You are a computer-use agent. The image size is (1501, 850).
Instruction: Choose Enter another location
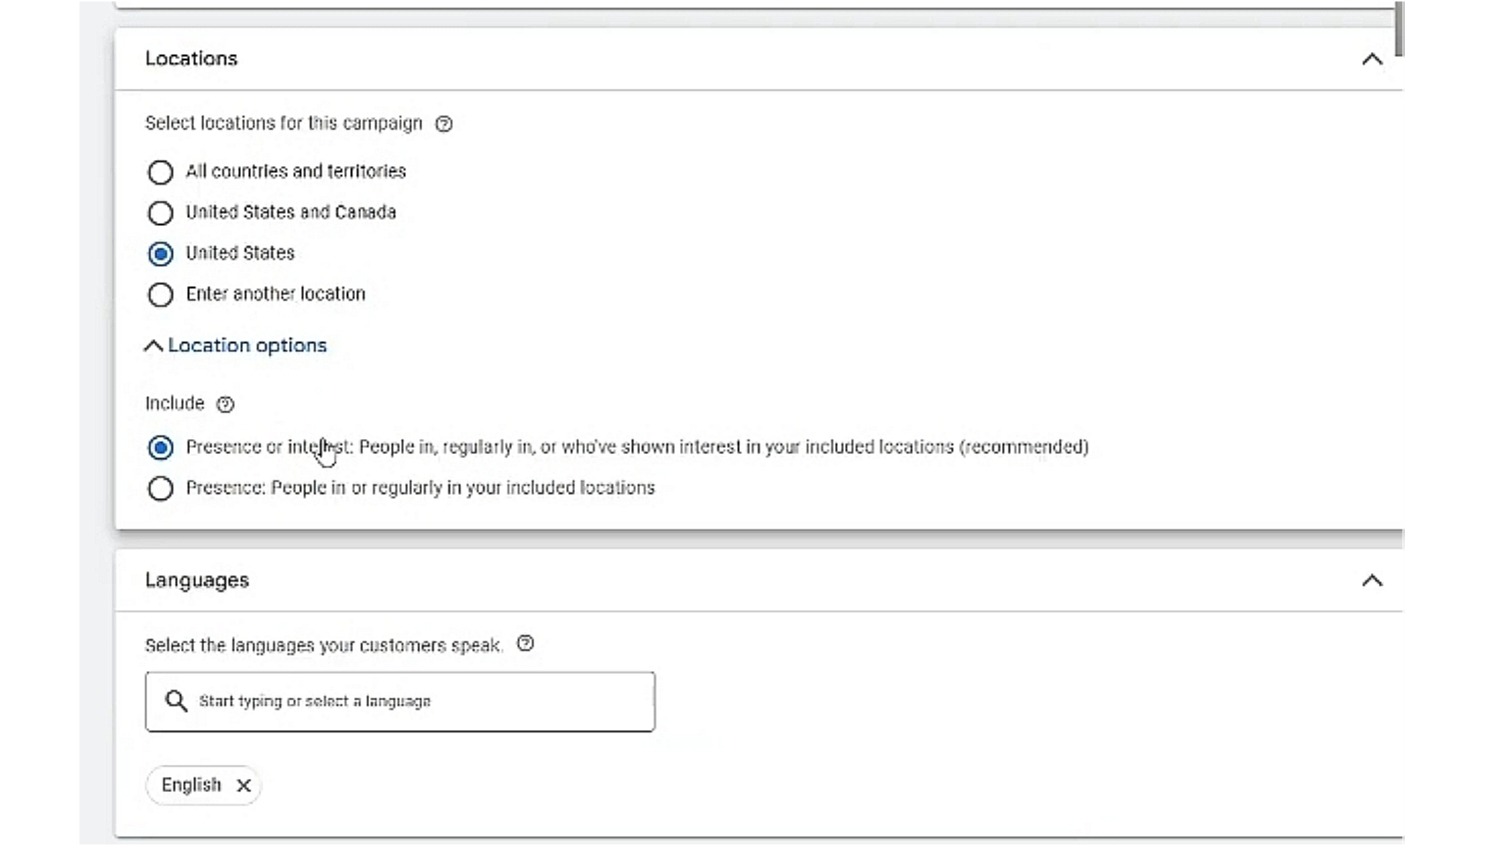(x=160, y=295)
